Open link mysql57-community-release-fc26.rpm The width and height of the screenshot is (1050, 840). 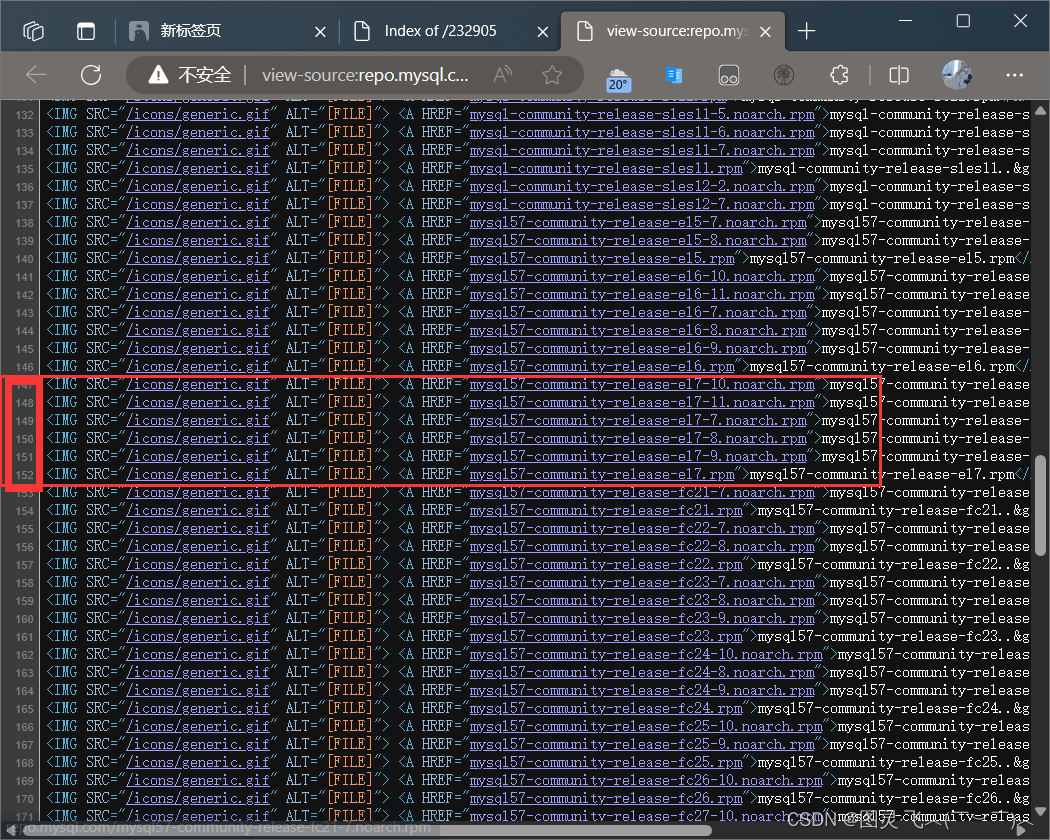[605, 798]
